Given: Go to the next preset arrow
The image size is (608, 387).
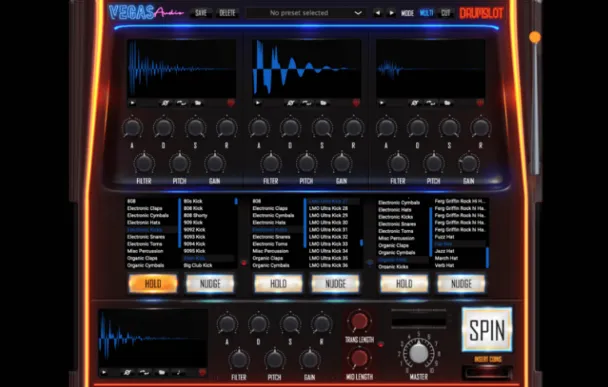Looking at the screenshot, I should [391, 13].
